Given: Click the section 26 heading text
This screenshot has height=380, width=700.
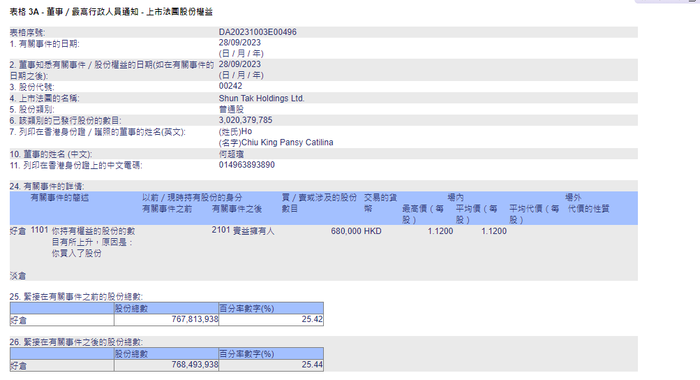Looking at the screenshot, I should (76, 342).
